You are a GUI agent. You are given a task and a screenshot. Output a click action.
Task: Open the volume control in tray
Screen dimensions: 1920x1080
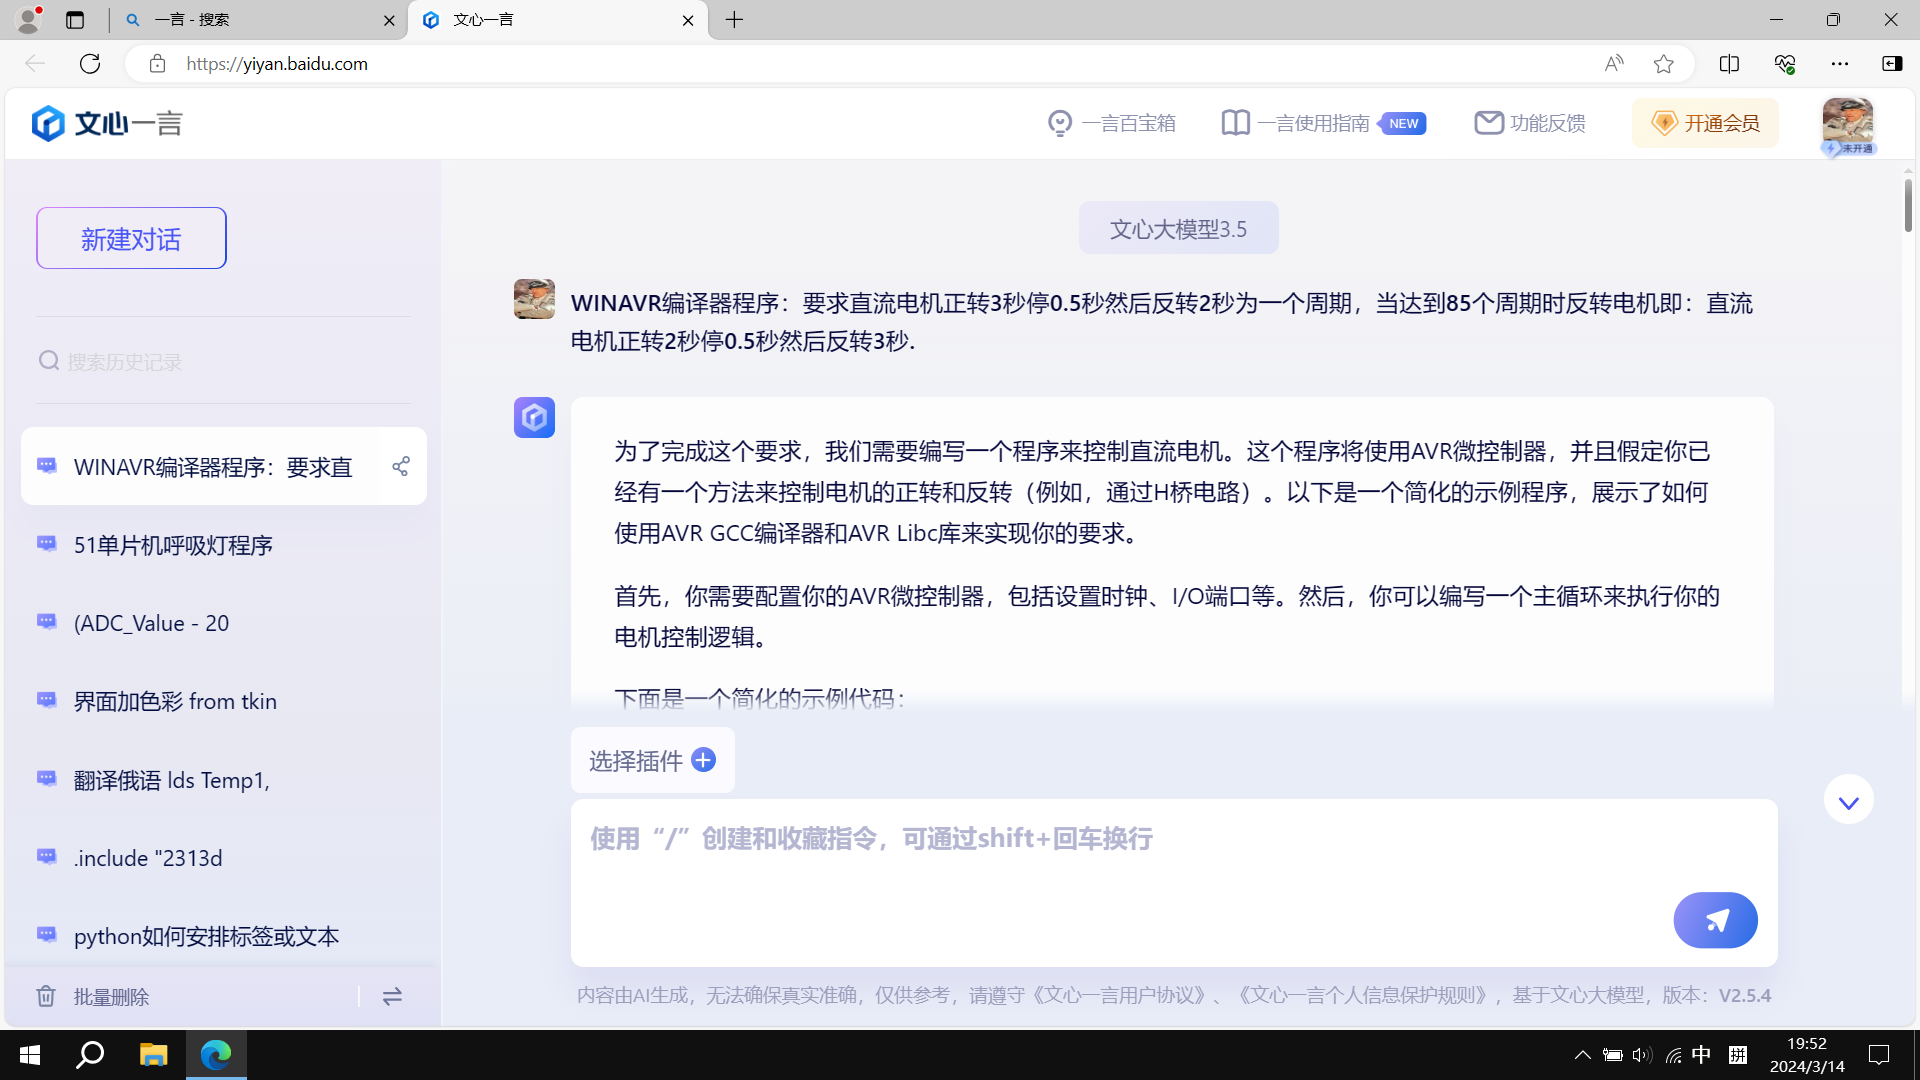pyautogui.click(x=1641, y=1054)
